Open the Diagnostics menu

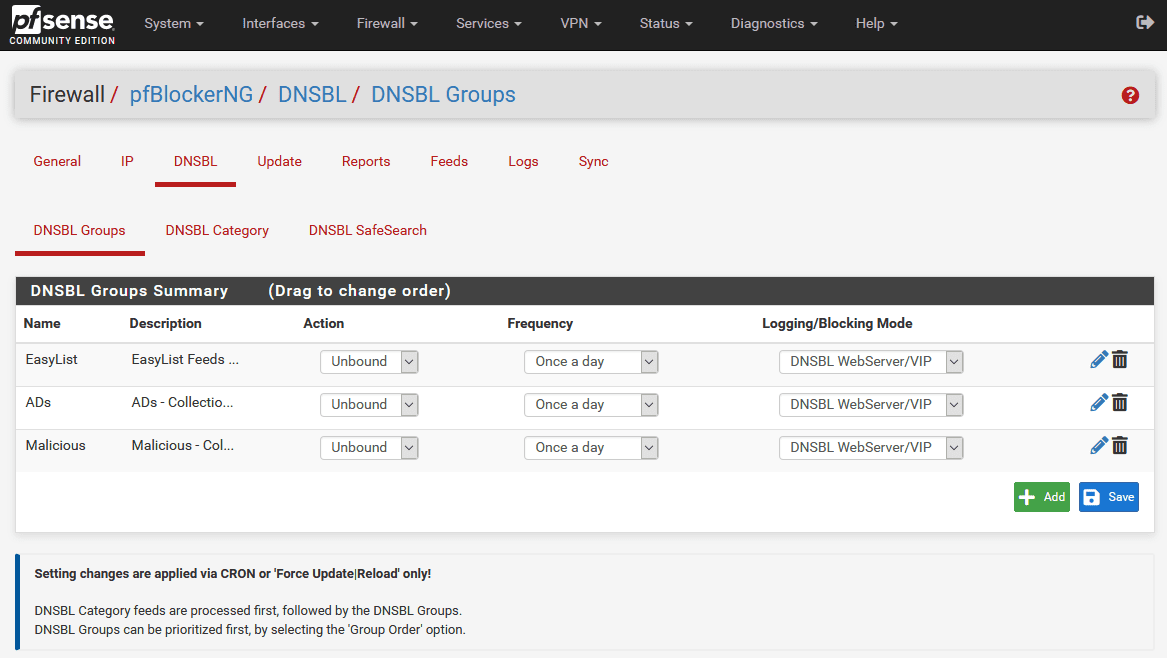pyautogui.click(x=774, y=24)
